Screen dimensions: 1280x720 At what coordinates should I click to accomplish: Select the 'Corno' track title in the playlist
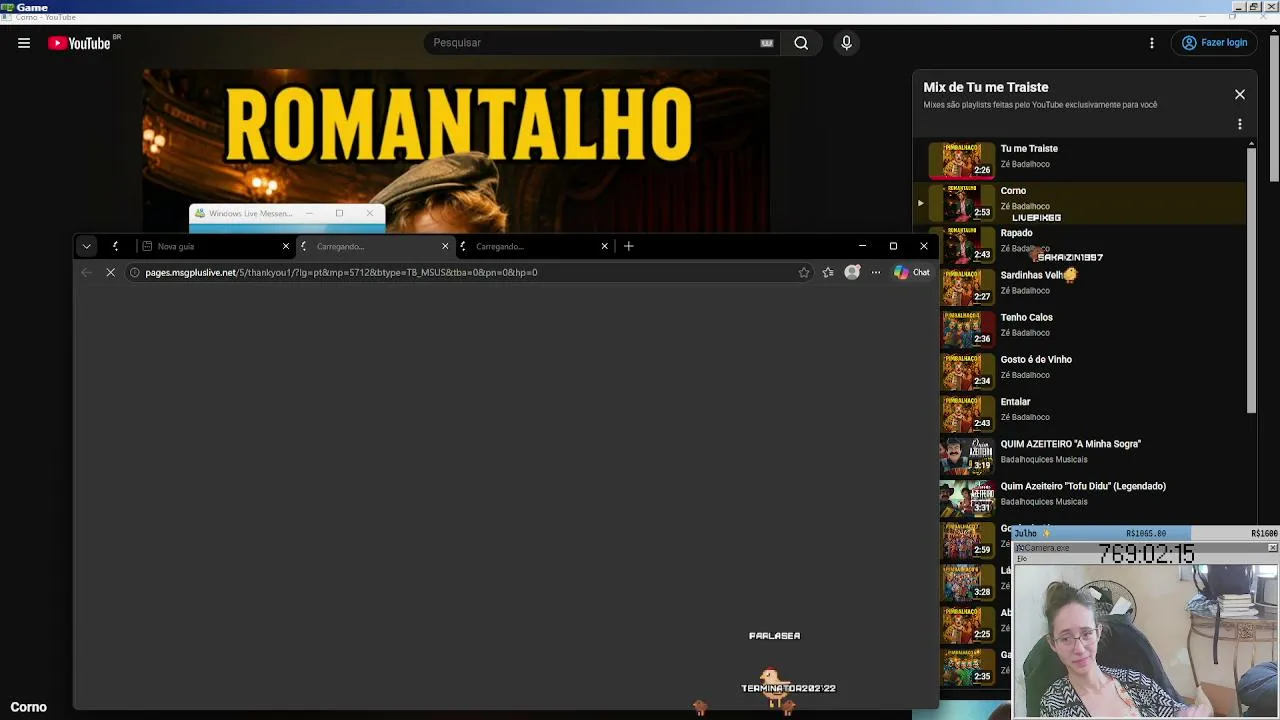click(x=1013, y=191)
